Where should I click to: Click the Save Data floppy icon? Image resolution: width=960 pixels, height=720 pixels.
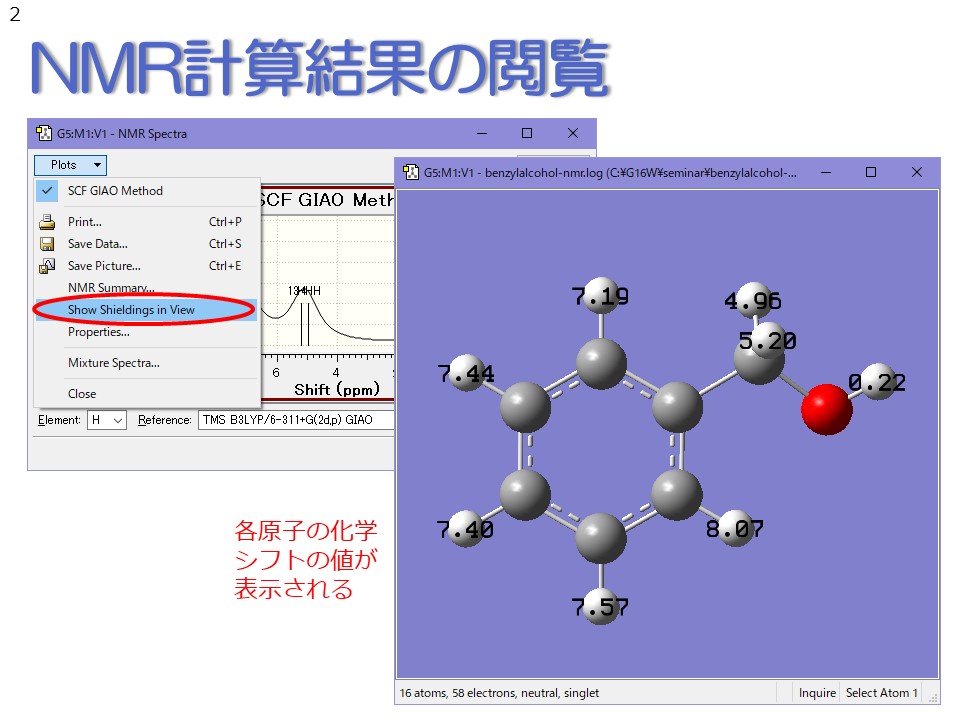47,244
